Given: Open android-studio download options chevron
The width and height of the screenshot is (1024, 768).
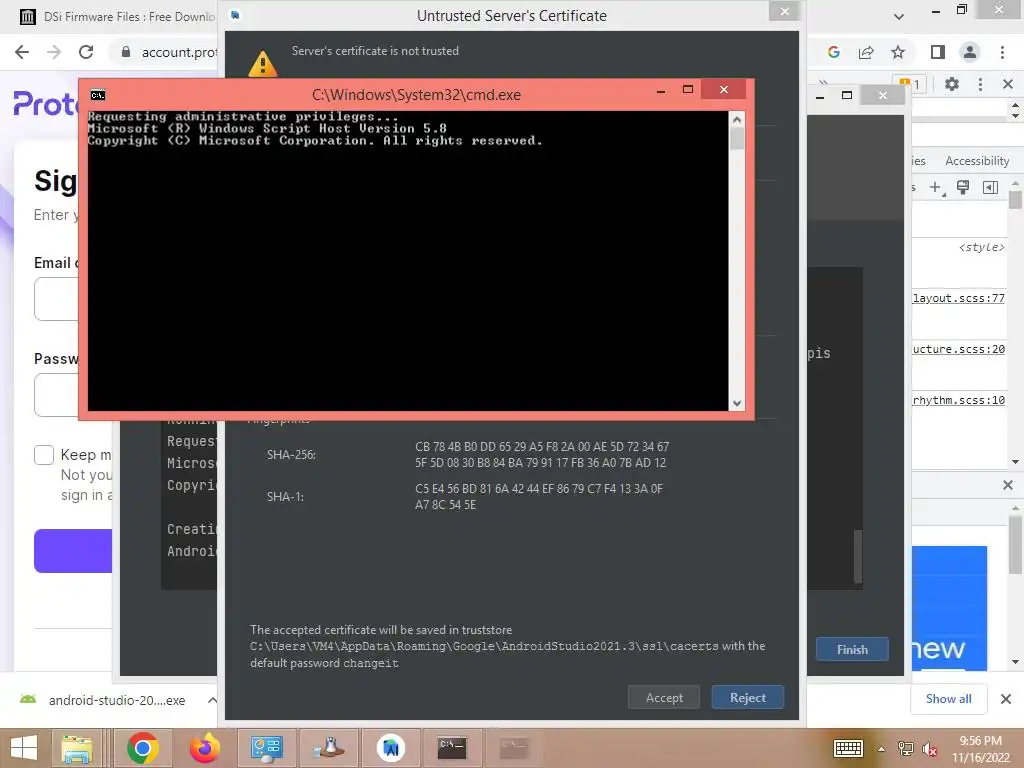Looking at the screenshot, I should pos(212,700).
